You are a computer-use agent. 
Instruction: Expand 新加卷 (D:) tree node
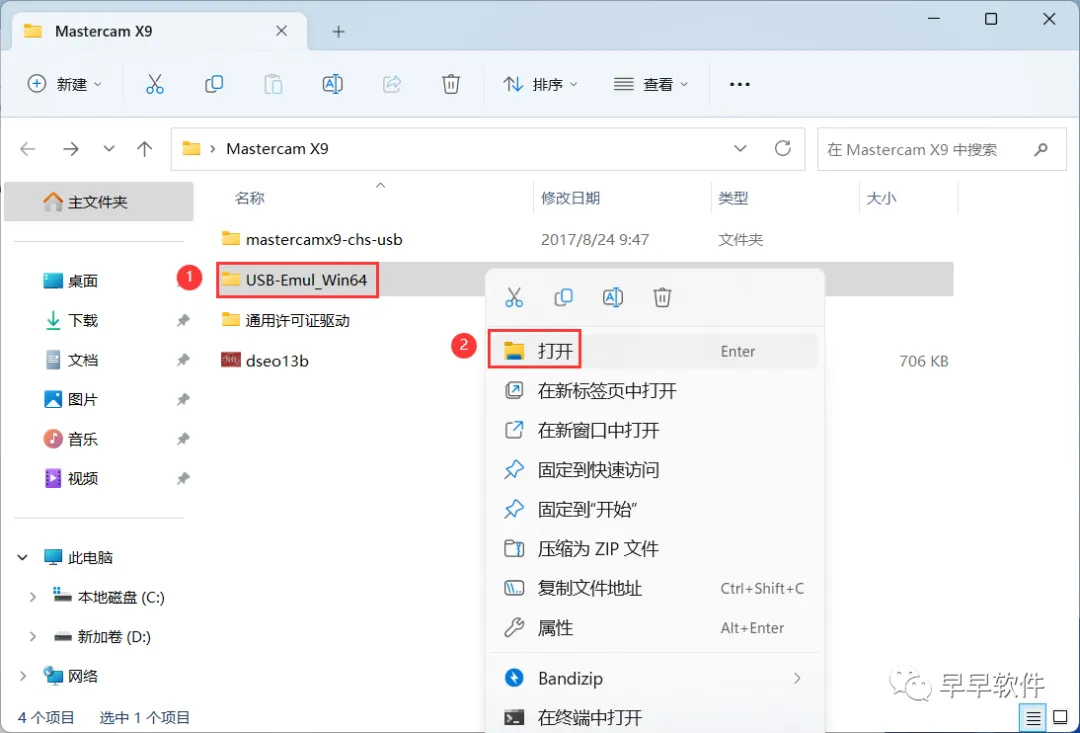[32, 637]
